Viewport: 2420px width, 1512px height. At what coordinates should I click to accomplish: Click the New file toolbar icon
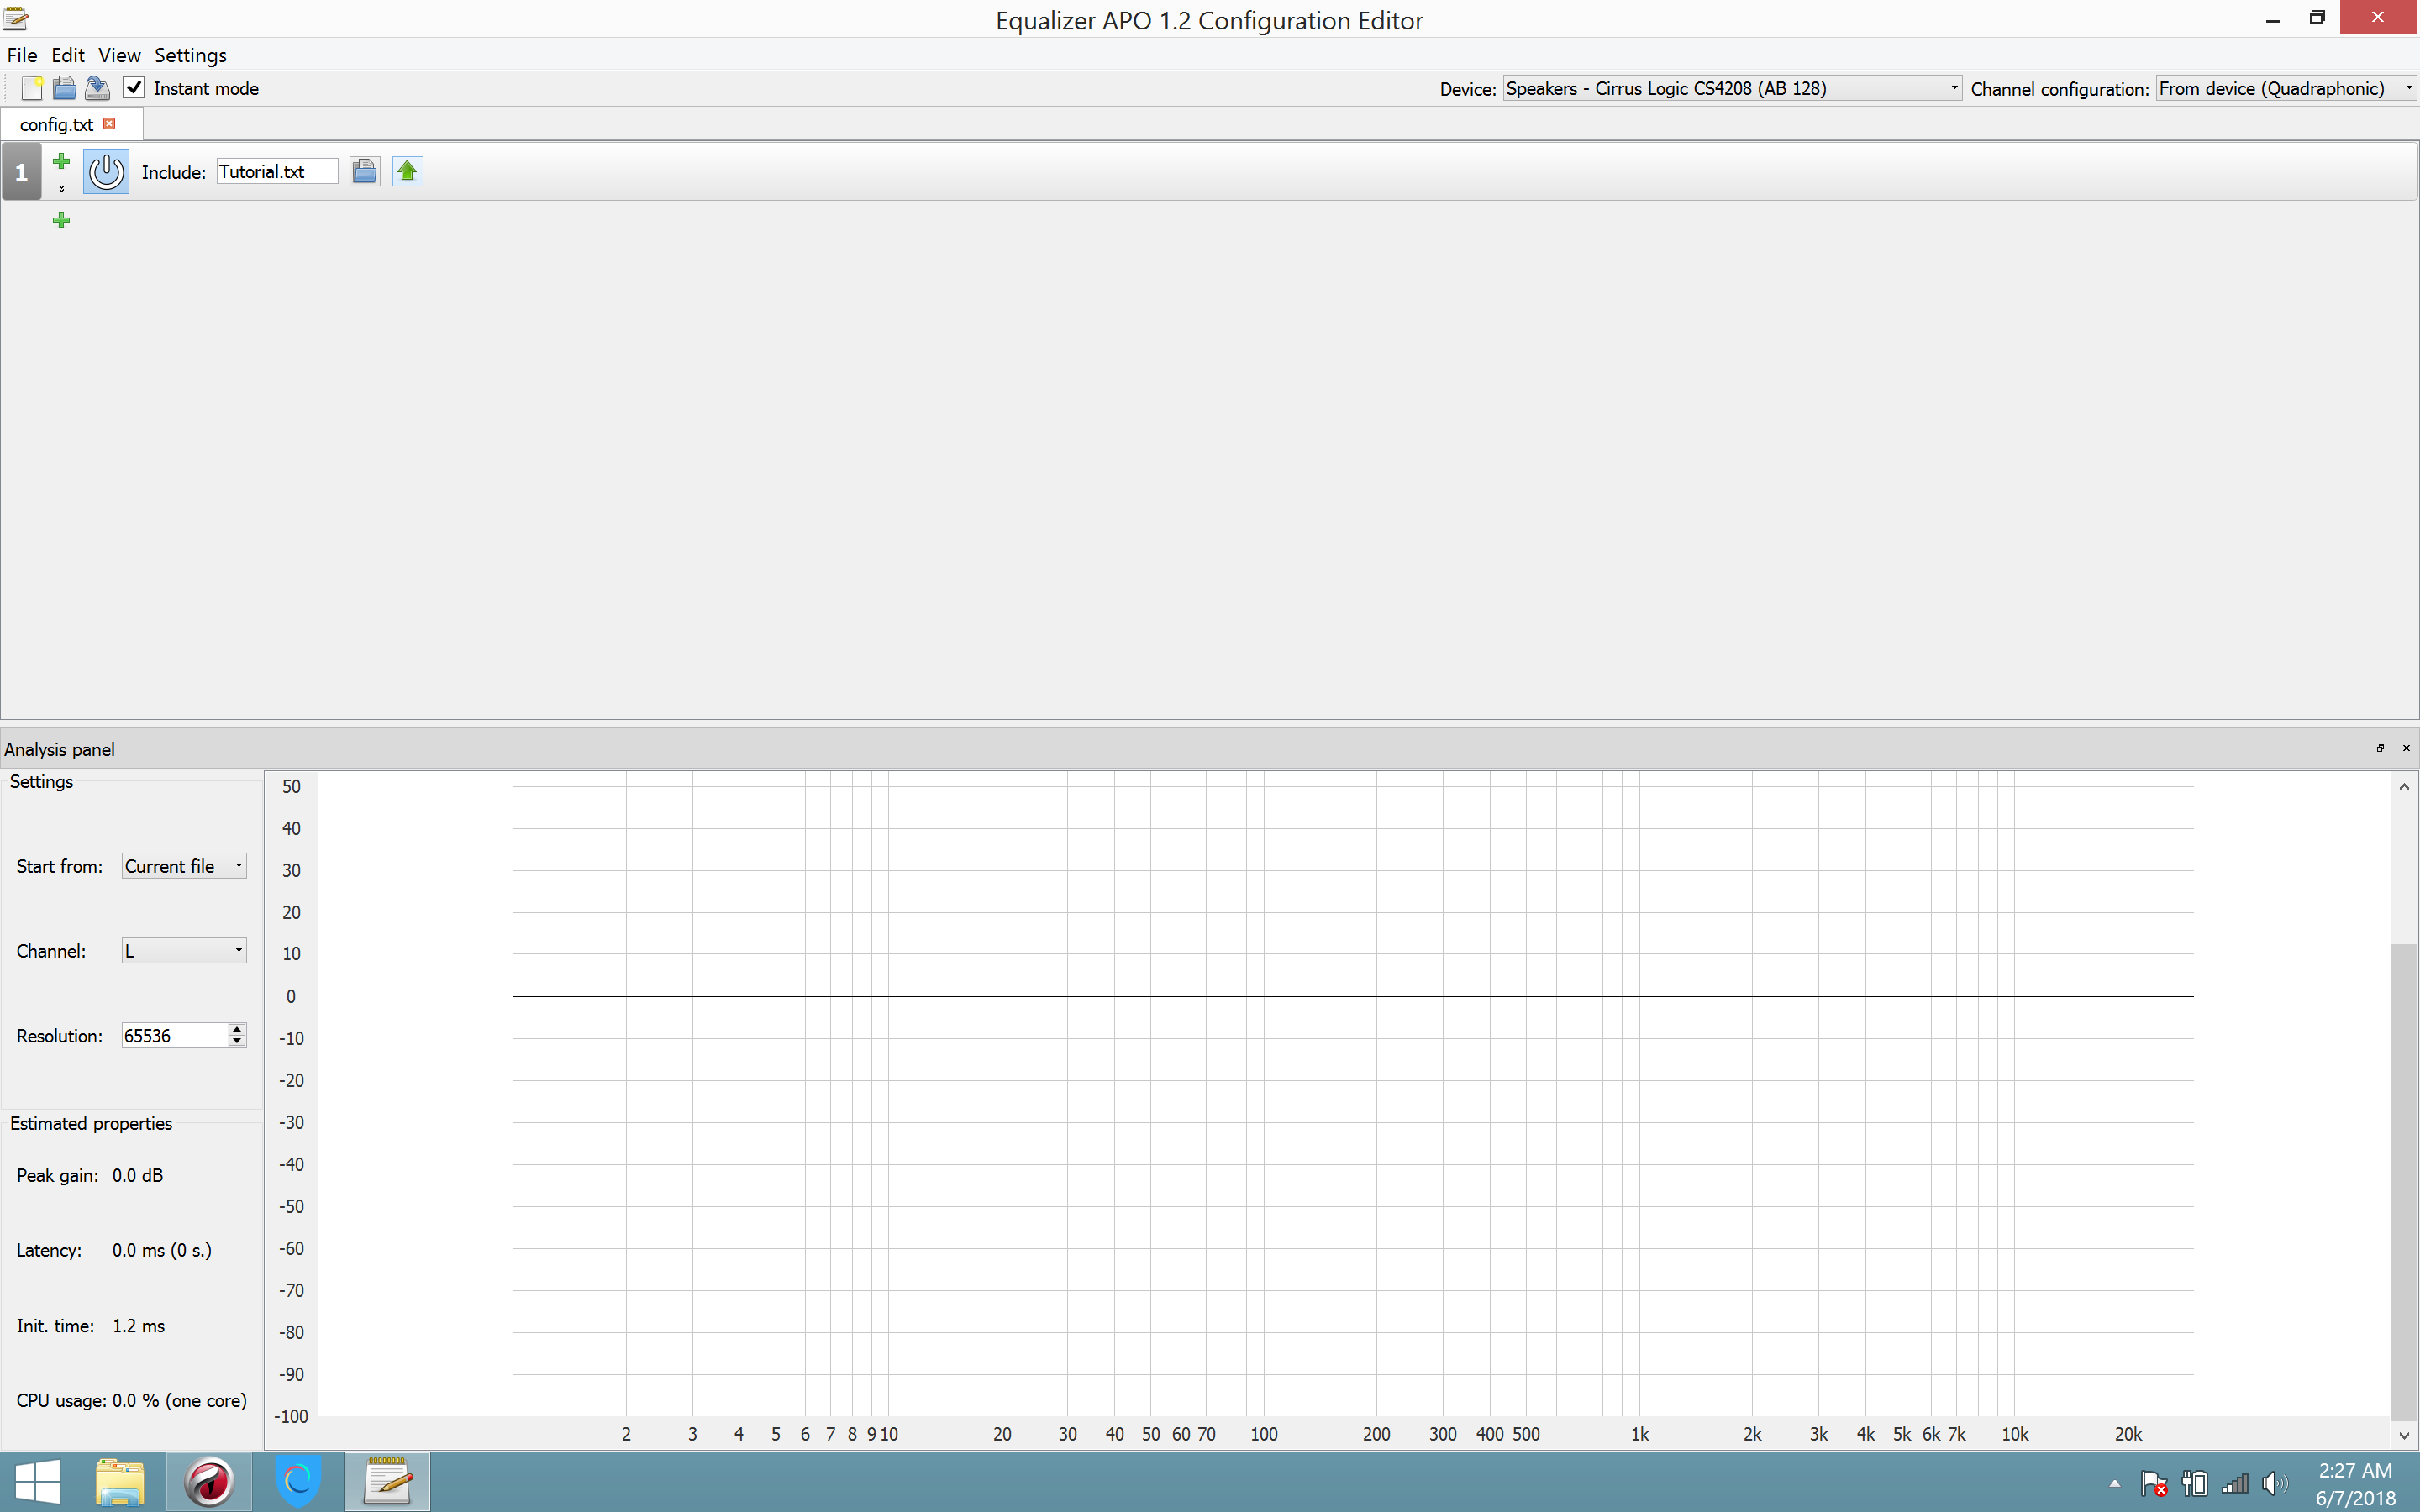click(31, 88)
